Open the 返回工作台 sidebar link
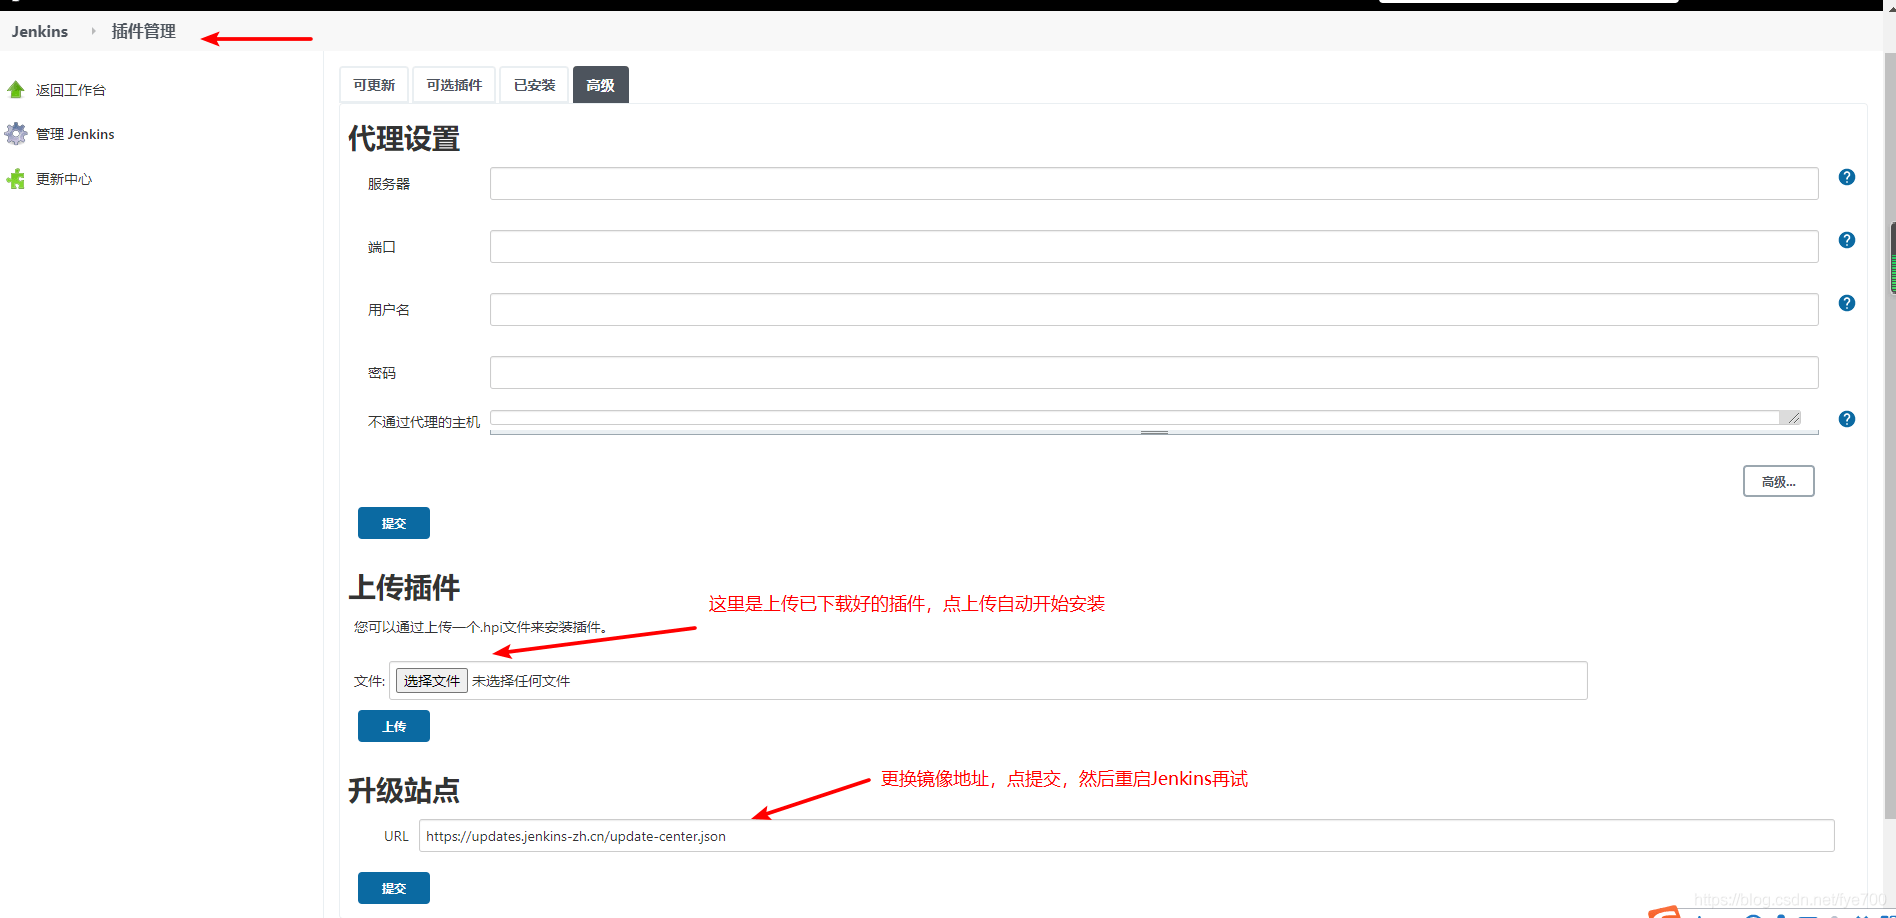 (71, 90)
